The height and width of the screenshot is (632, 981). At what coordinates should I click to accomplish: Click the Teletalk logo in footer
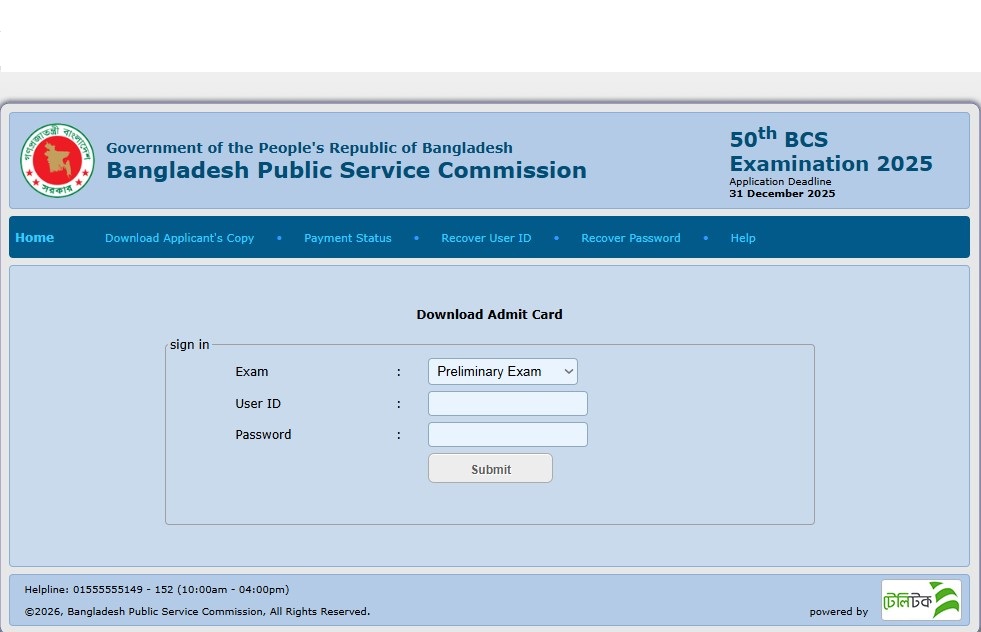pyautogui.click(x=920, y=600)
